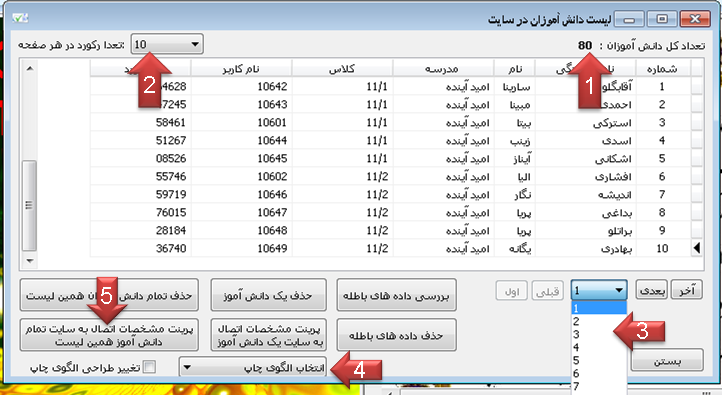Toggle تغییر طراحی الگوی چاپ checkbox
This screenshot has width=722, height=395.
click(149, 367)
